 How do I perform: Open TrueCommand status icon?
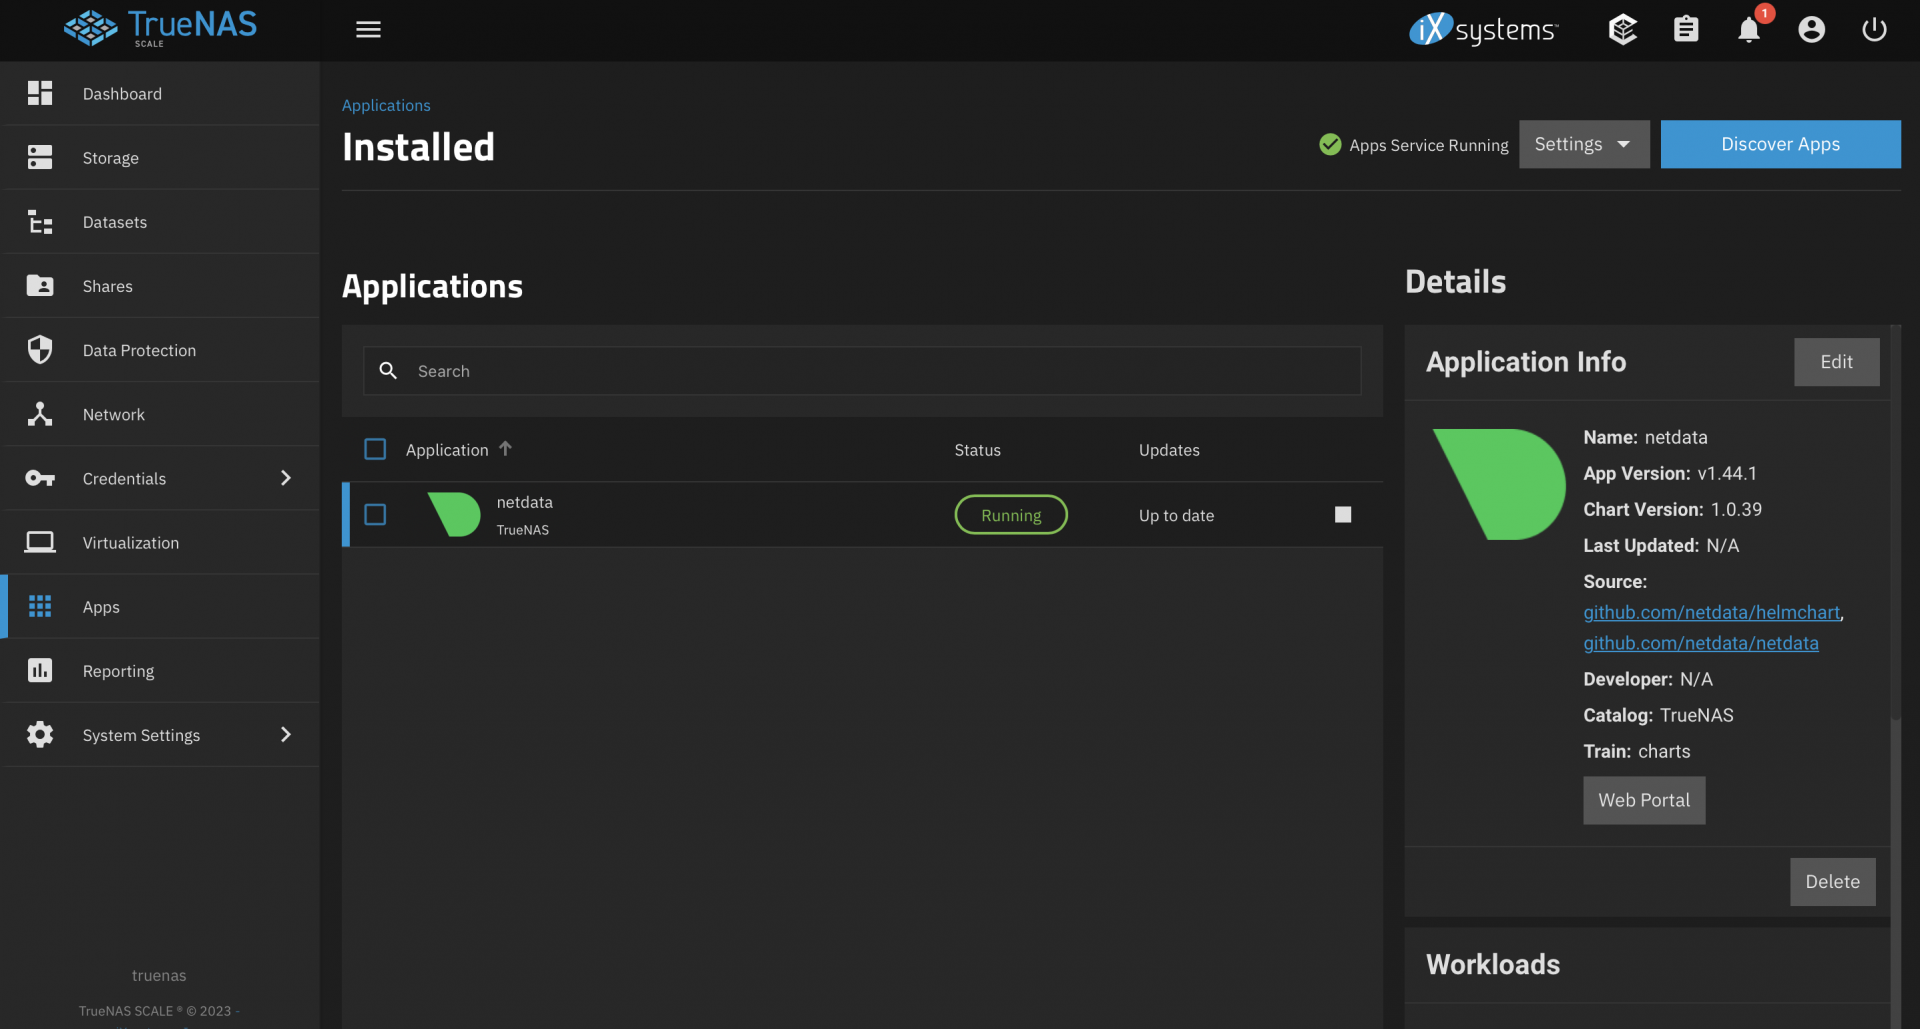(1622, 29)
